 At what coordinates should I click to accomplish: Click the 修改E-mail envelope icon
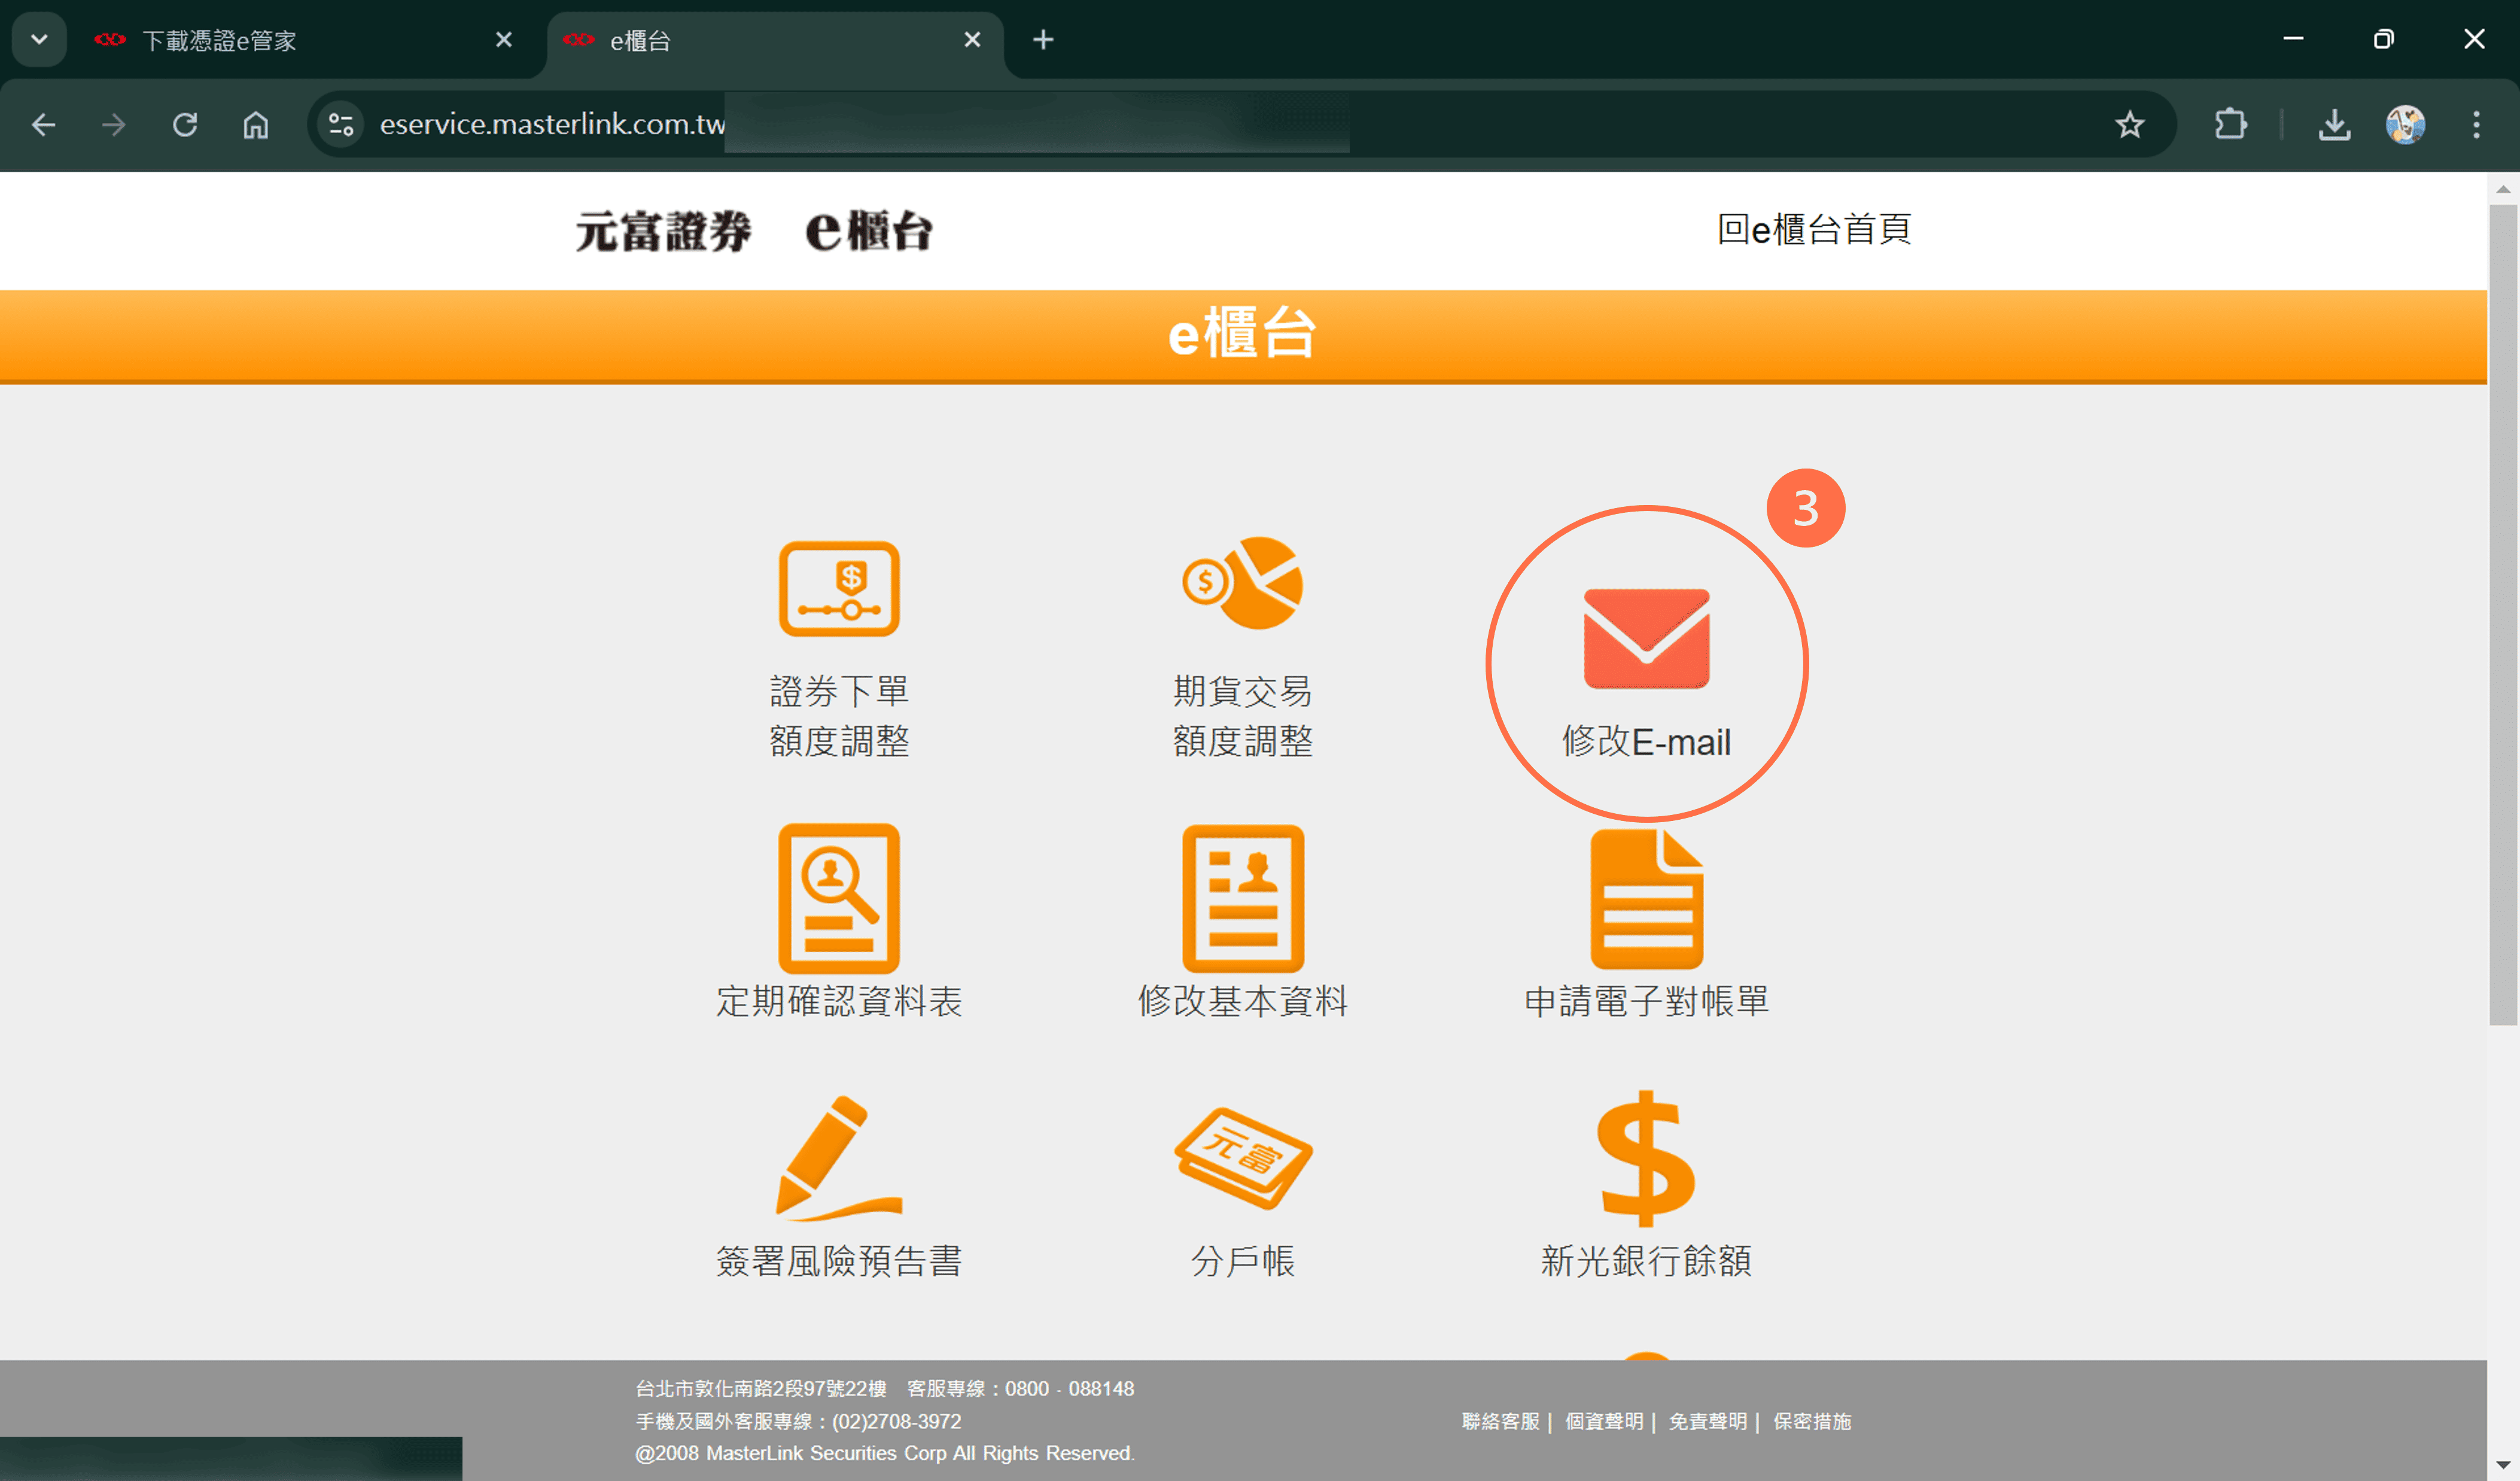1646,638
